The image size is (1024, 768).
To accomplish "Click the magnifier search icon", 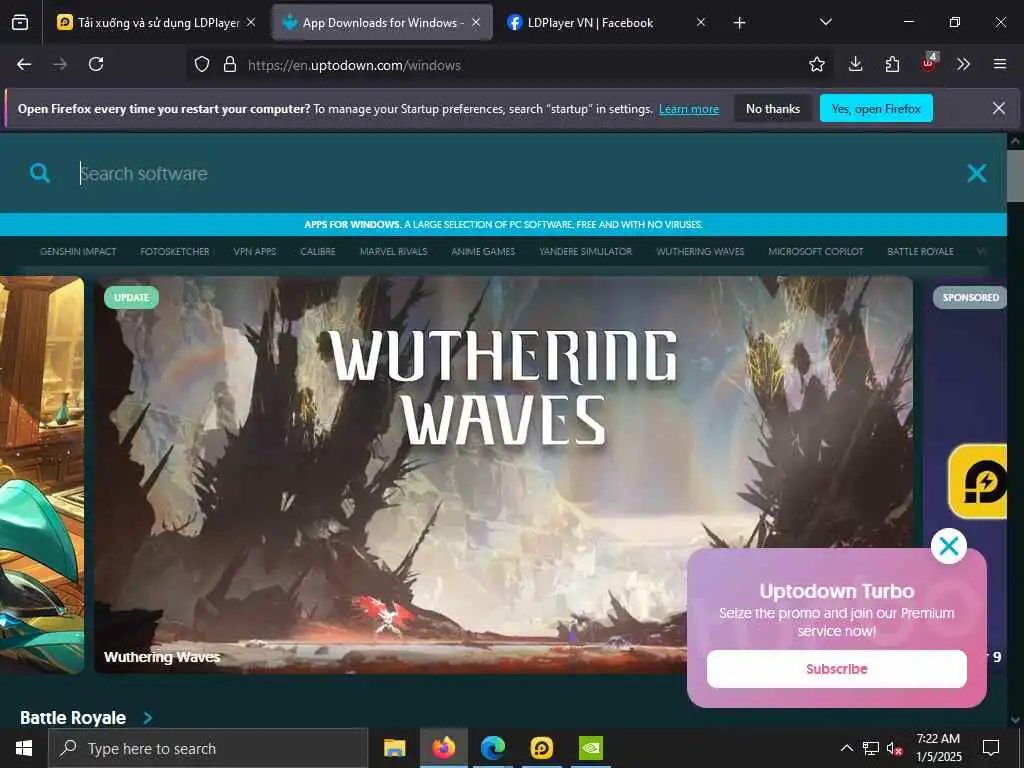I will [40, 173].
